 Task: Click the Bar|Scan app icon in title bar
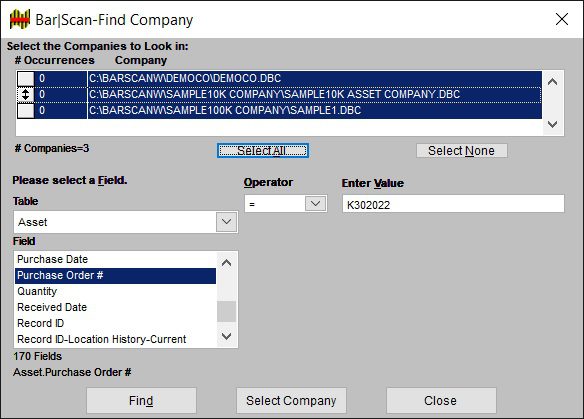20,19
